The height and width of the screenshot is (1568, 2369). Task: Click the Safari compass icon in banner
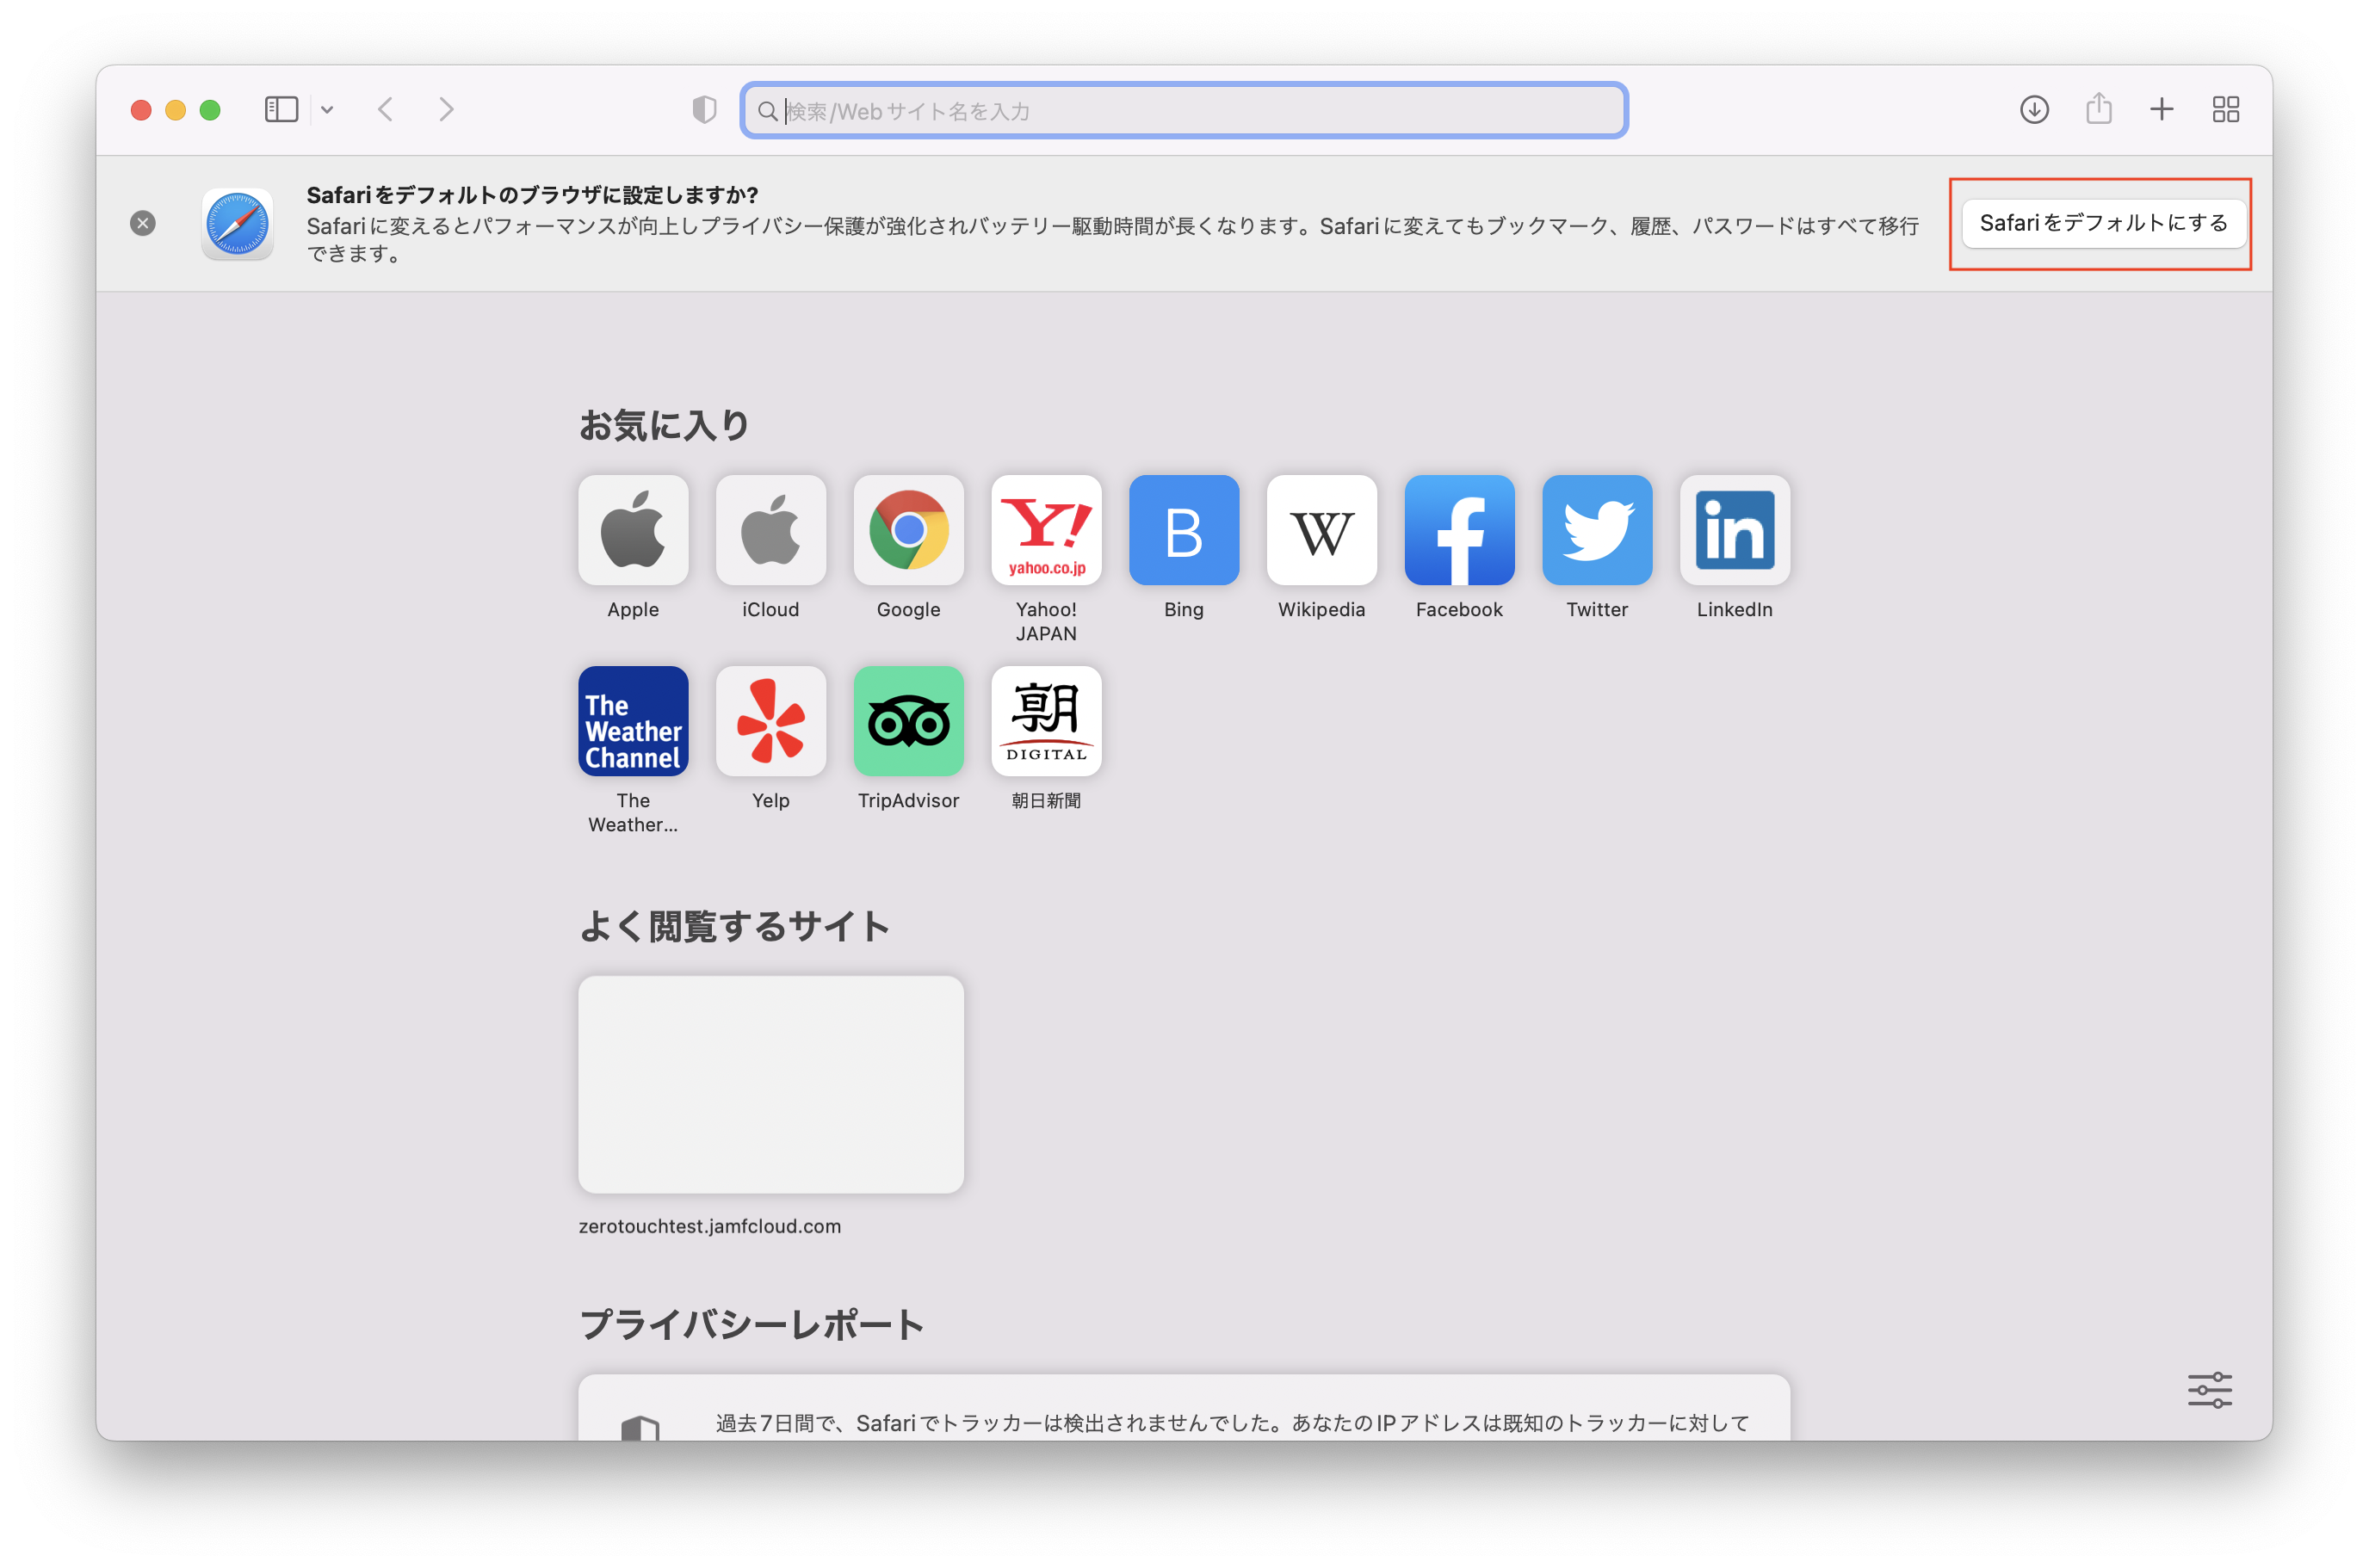click(237, 224)
